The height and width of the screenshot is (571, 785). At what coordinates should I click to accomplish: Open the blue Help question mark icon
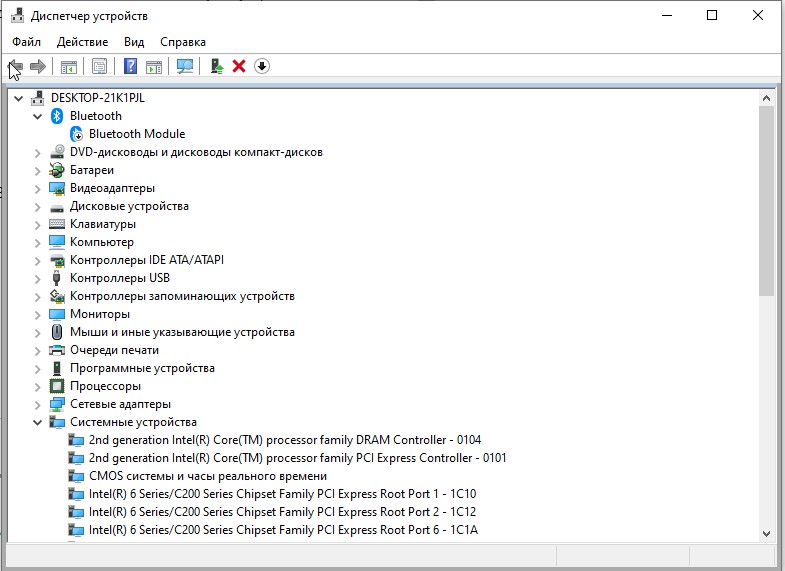pos(130,66)
